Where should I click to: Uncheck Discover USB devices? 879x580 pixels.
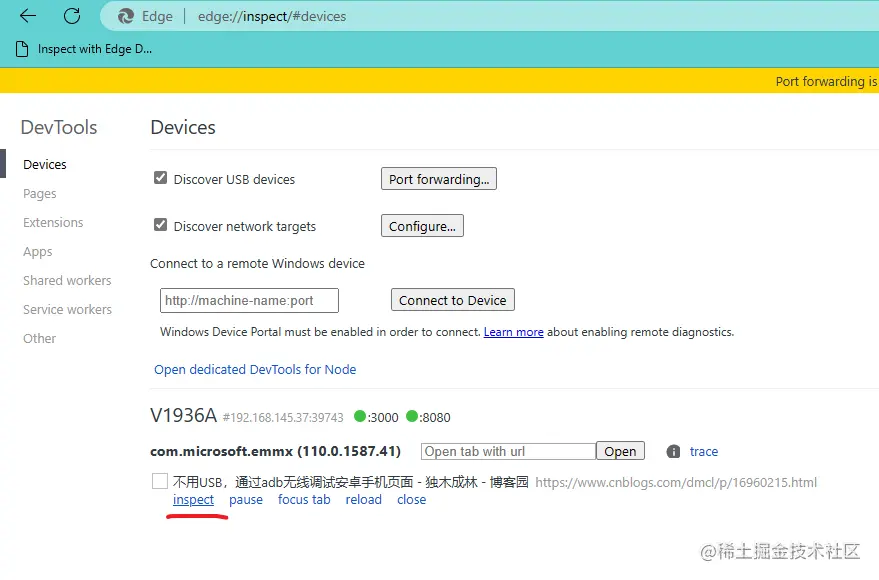click(x=160, y=178)
